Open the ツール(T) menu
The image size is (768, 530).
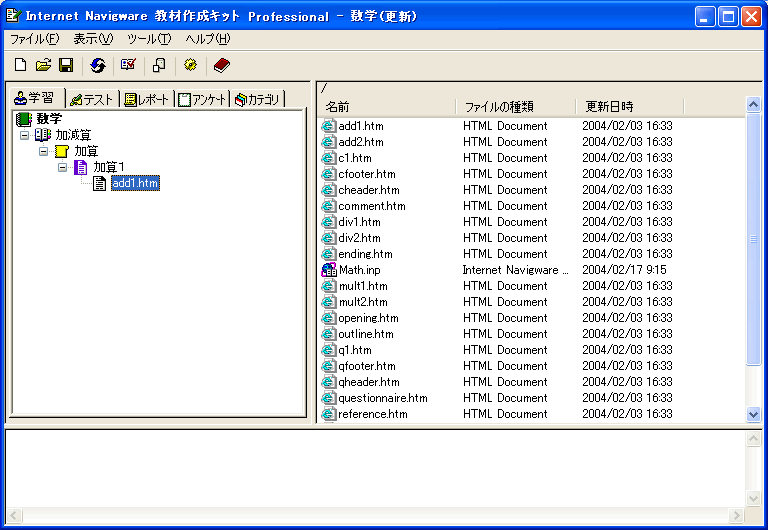149,39
